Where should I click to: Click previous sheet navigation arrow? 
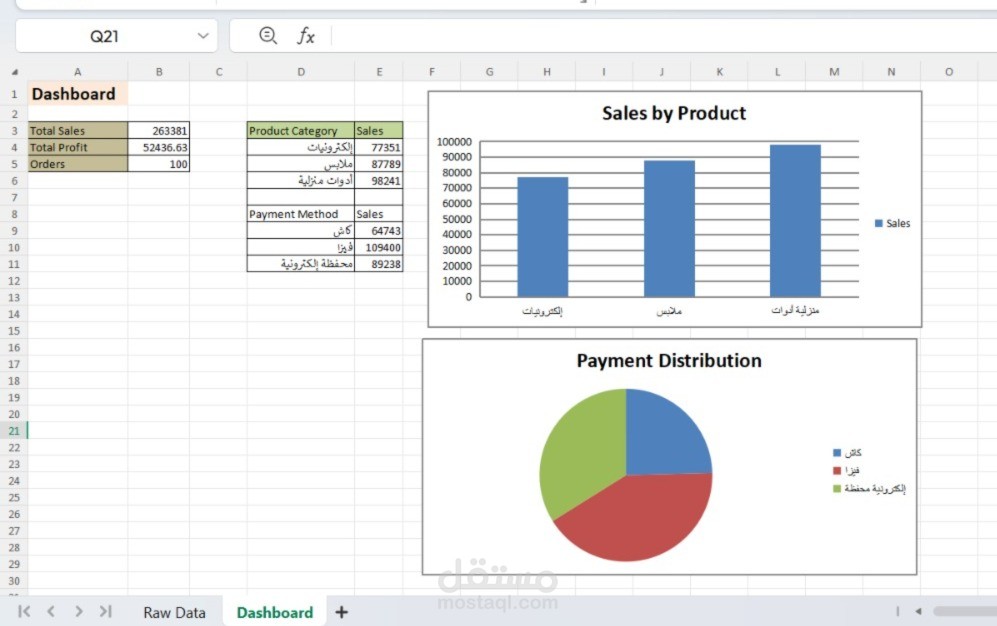pos(51,611)
